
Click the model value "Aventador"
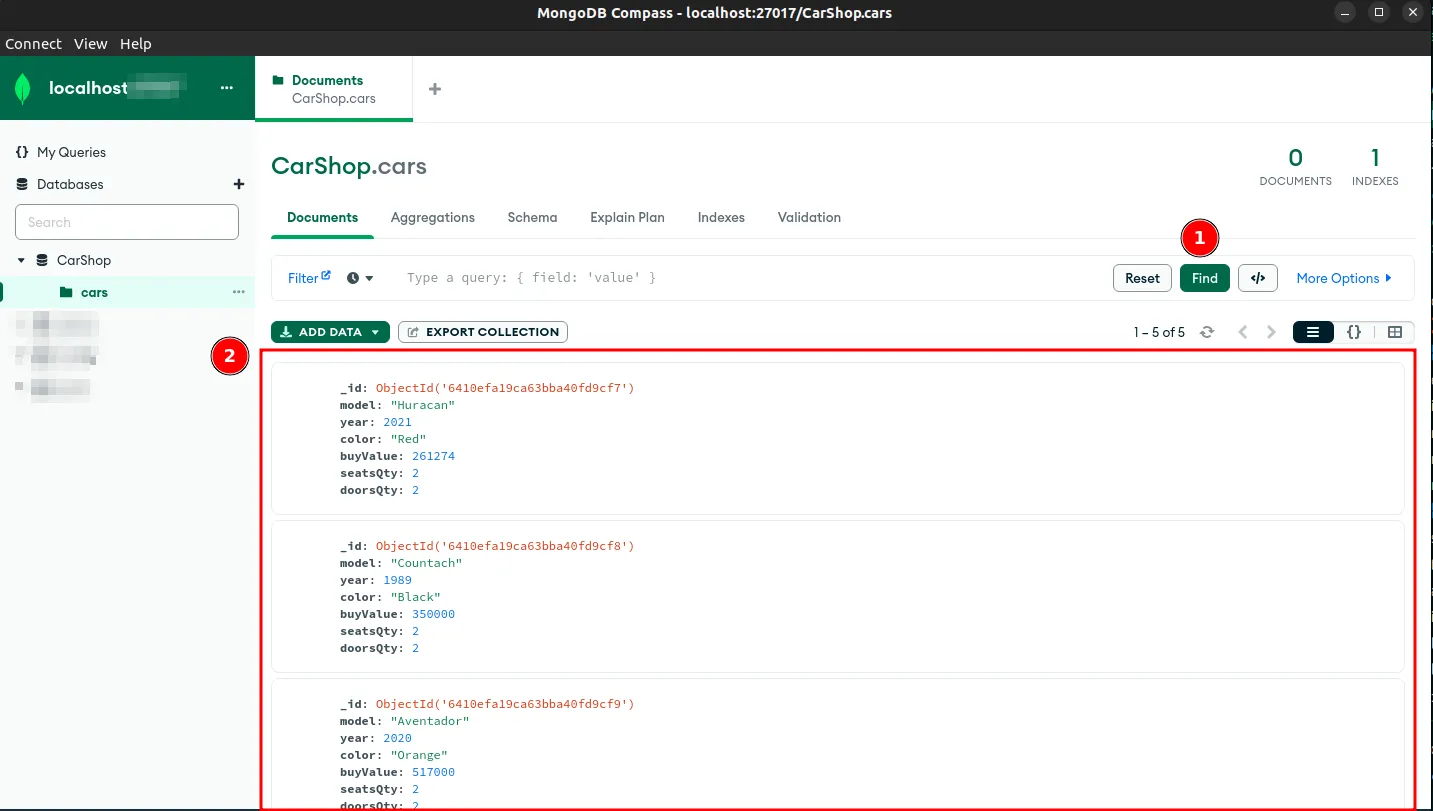(430, 721)
